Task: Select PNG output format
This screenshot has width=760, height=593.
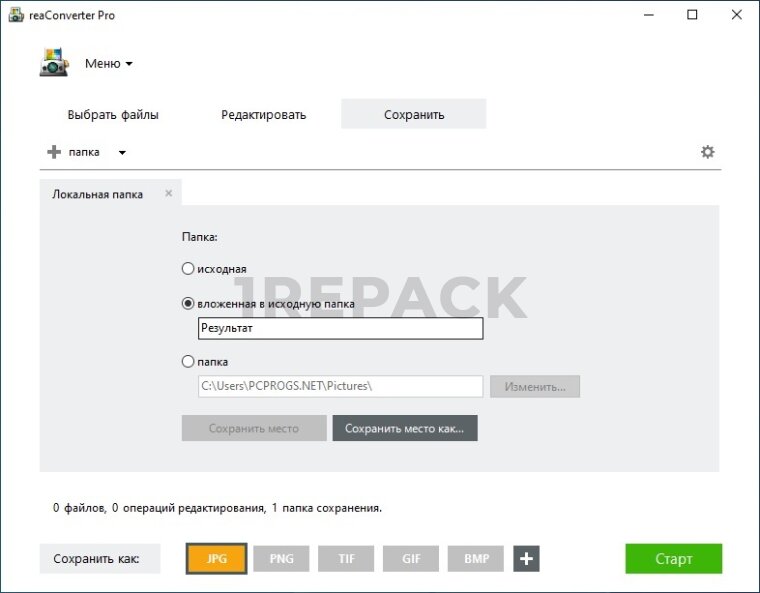Action: coord(281,559)
